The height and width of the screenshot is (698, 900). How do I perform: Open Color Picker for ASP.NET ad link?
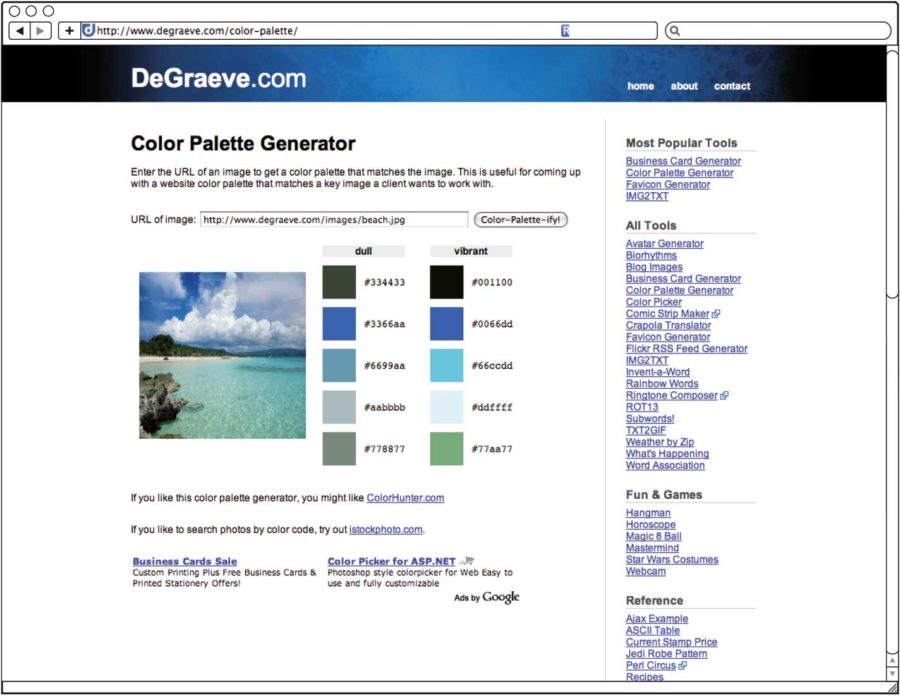(x=391, y=561)
